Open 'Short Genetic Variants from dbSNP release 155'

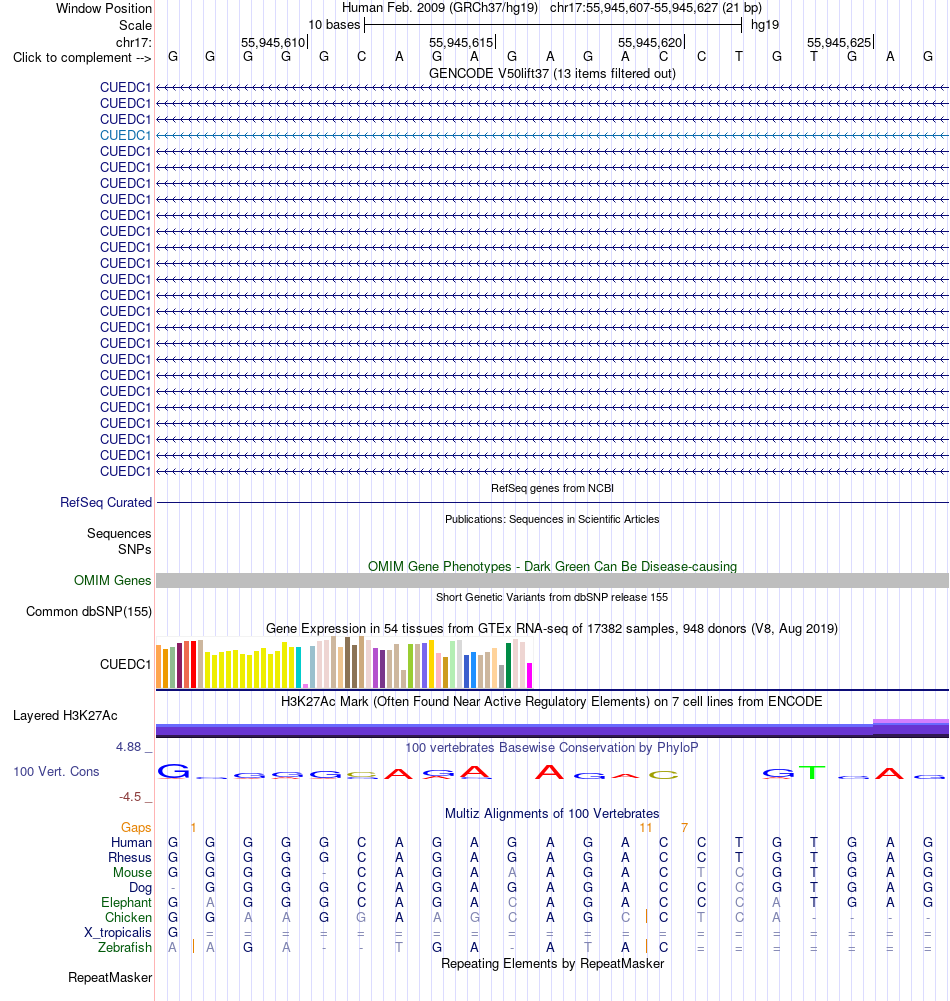(552, 597)
